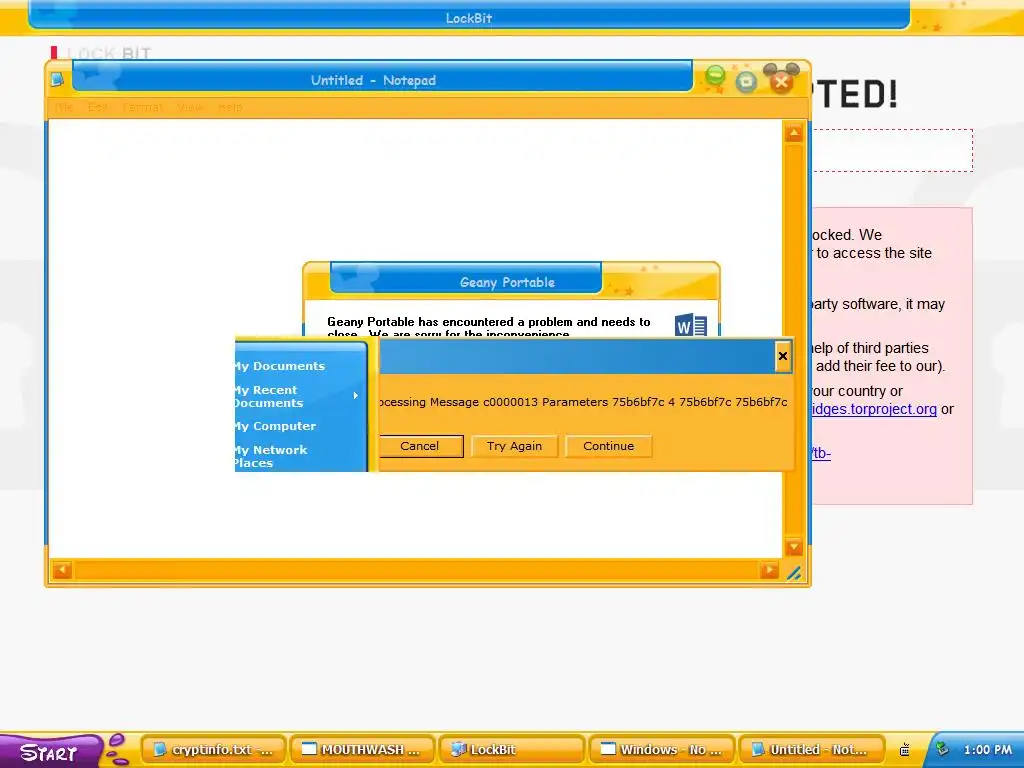This screenshot has height=768, width=1024.
Task: Click Try Again in the error dialog
Action: pos(514,446)
